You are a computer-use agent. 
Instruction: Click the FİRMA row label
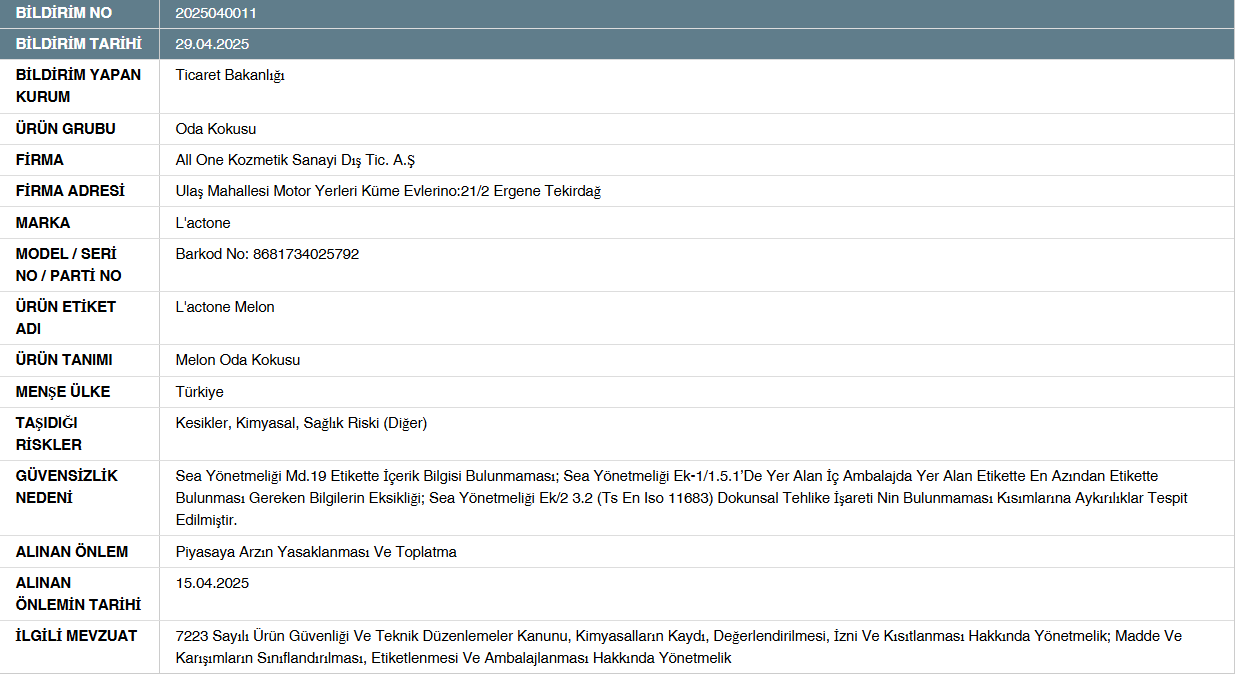[x=40, y=160]
